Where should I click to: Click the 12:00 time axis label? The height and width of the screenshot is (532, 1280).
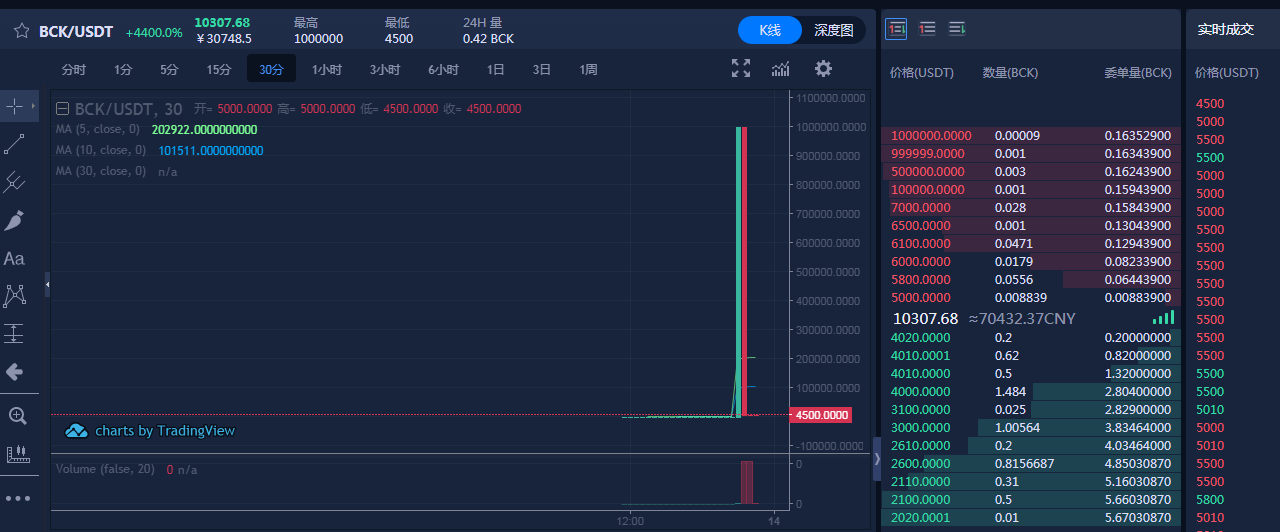coord(630,521)
